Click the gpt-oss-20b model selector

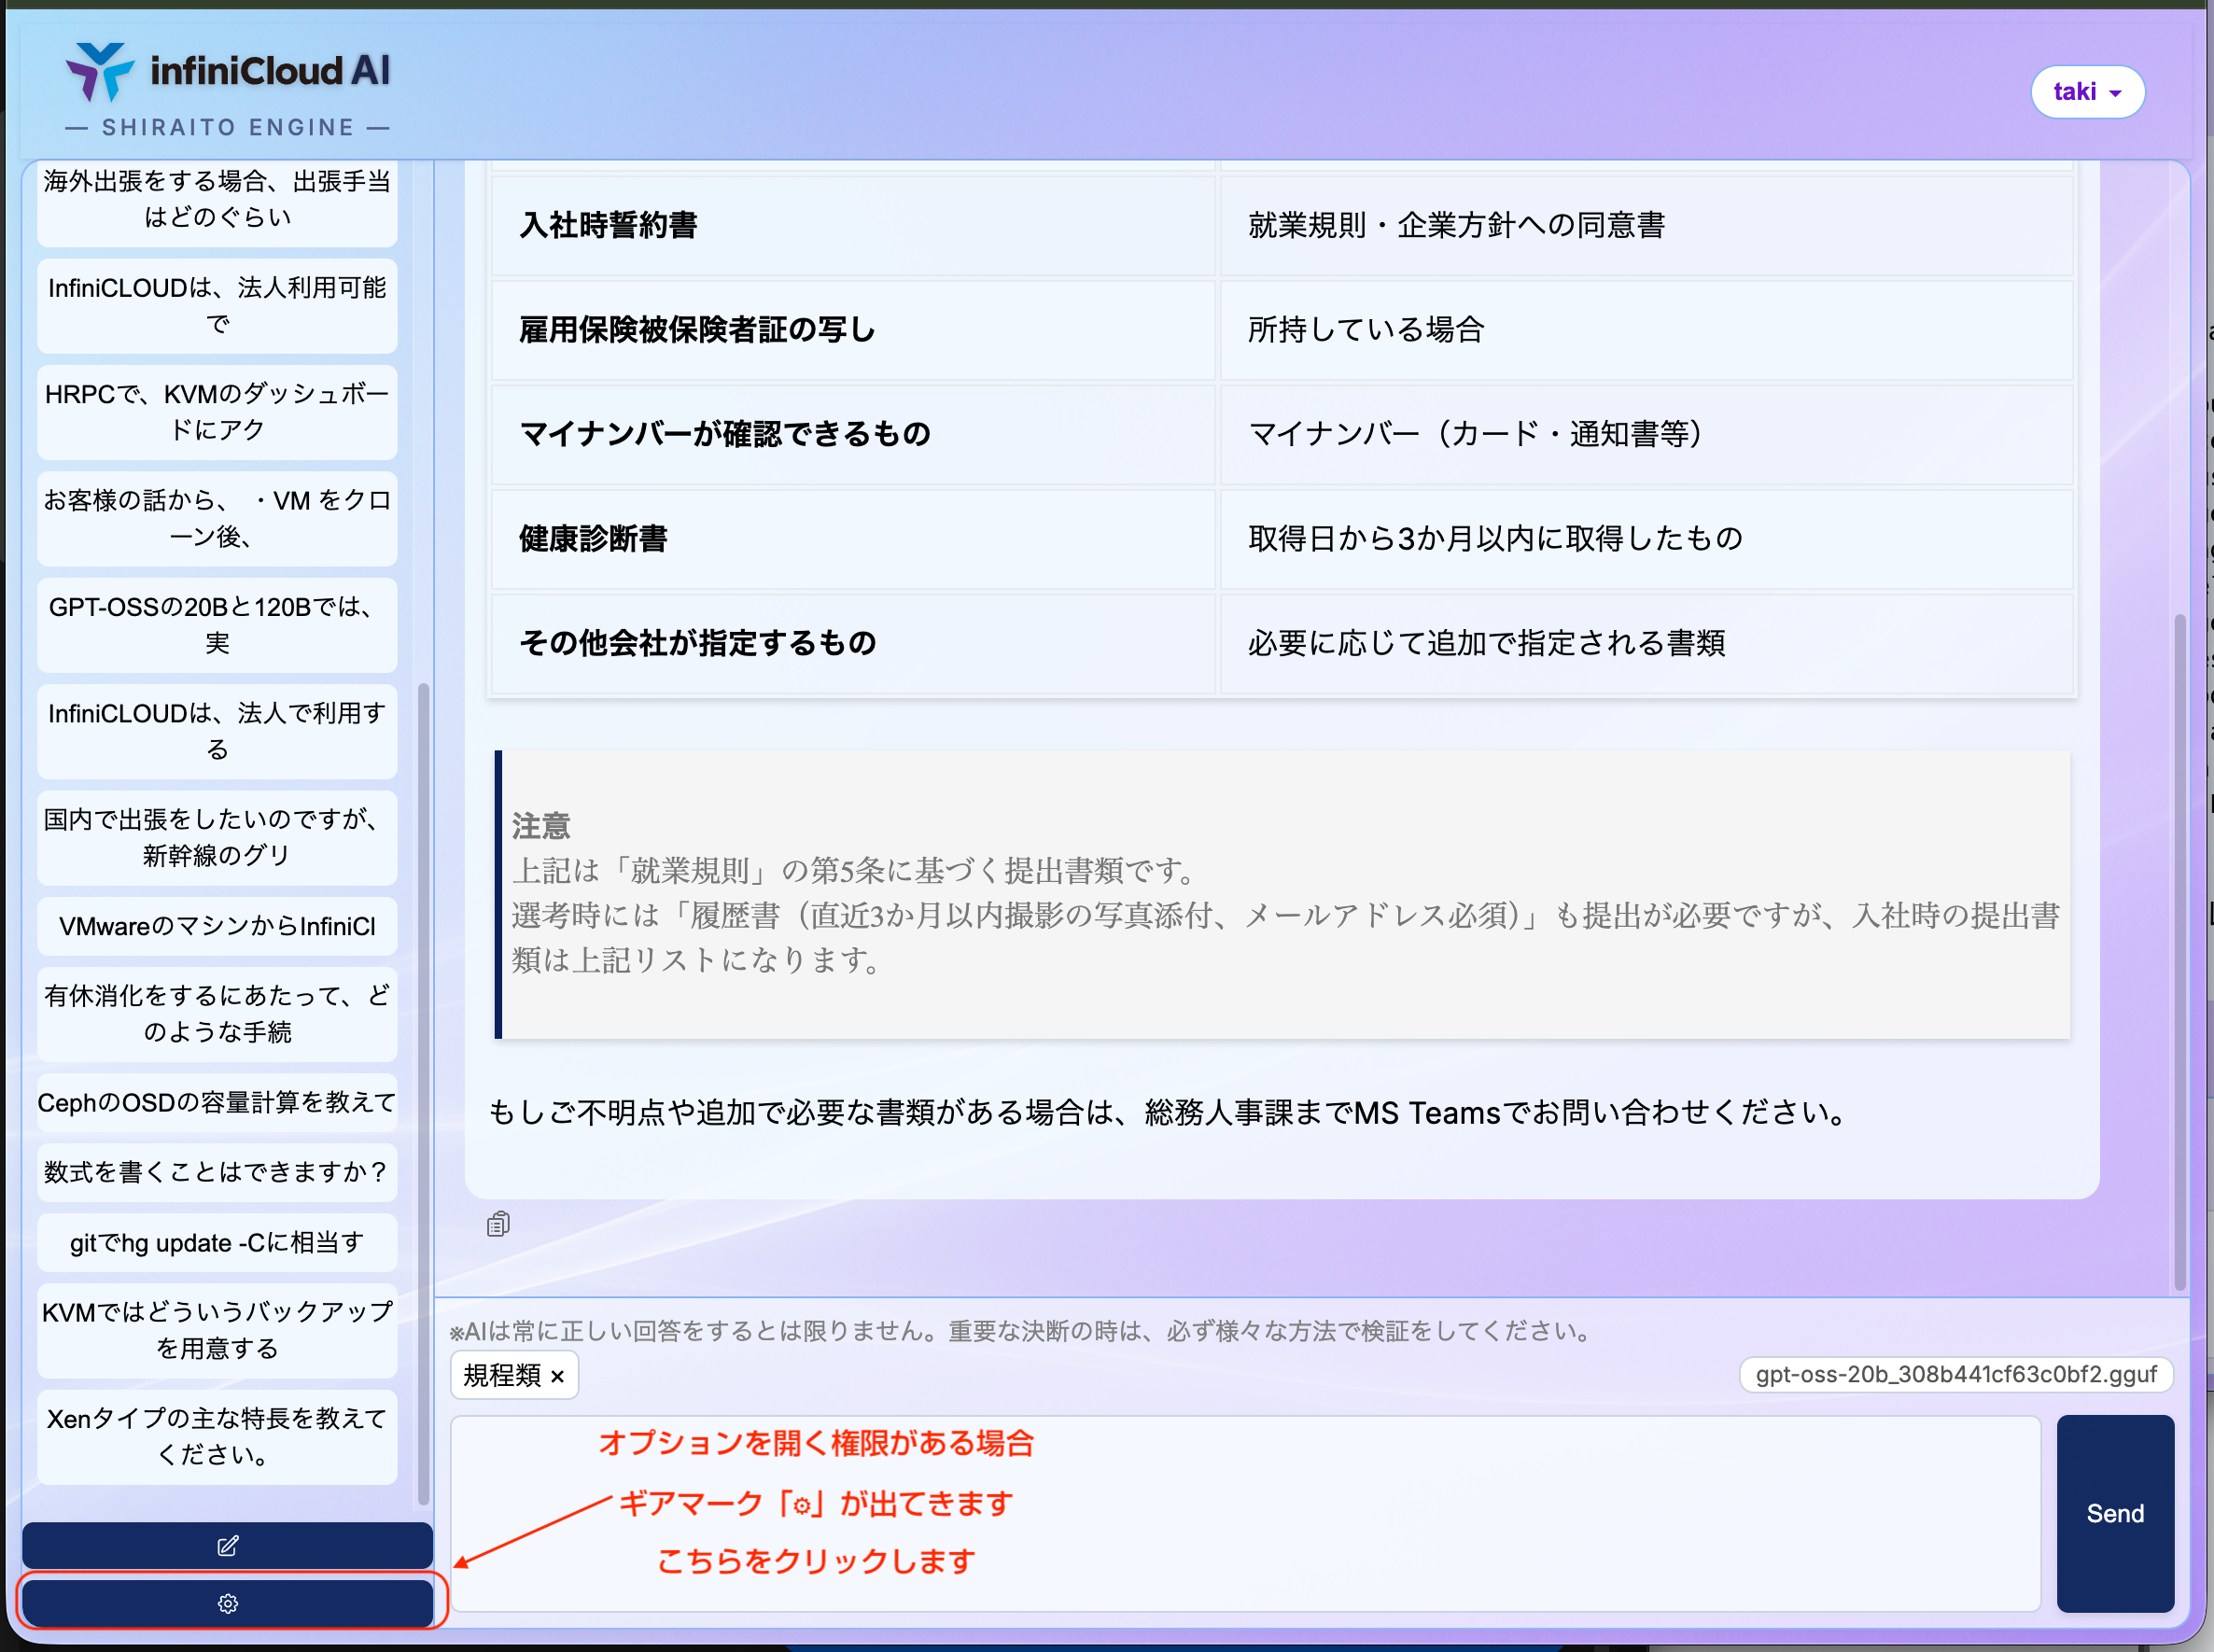pos(1955,1374)
